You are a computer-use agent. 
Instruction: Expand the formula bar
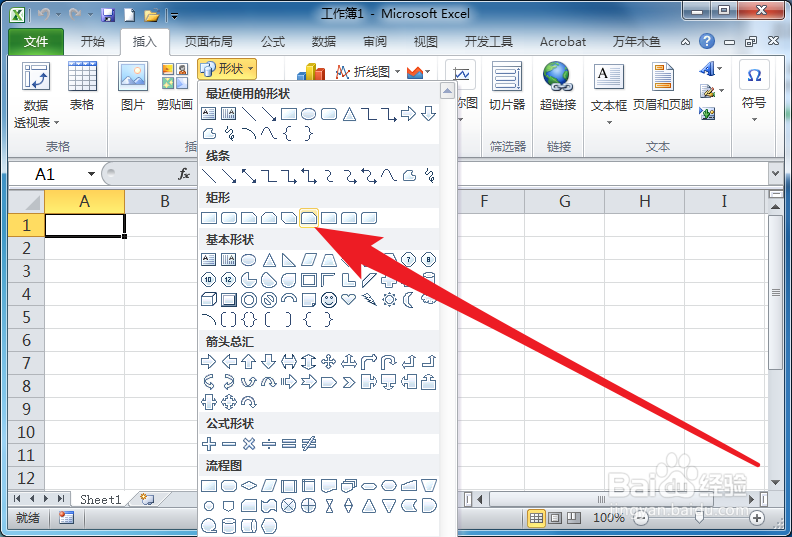point(775,174)
